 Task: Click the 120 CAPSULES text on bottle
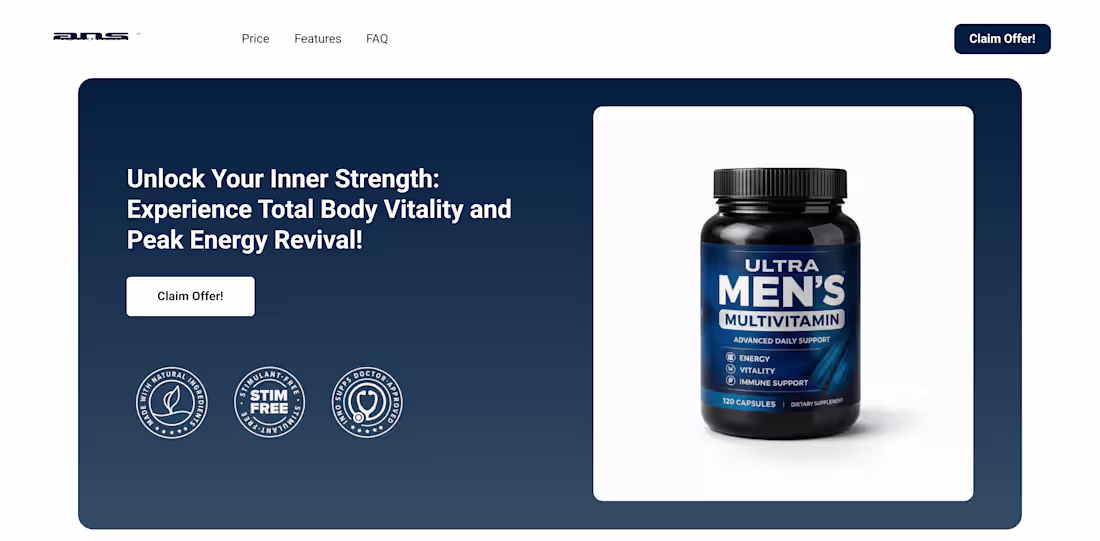pos(750,404)
